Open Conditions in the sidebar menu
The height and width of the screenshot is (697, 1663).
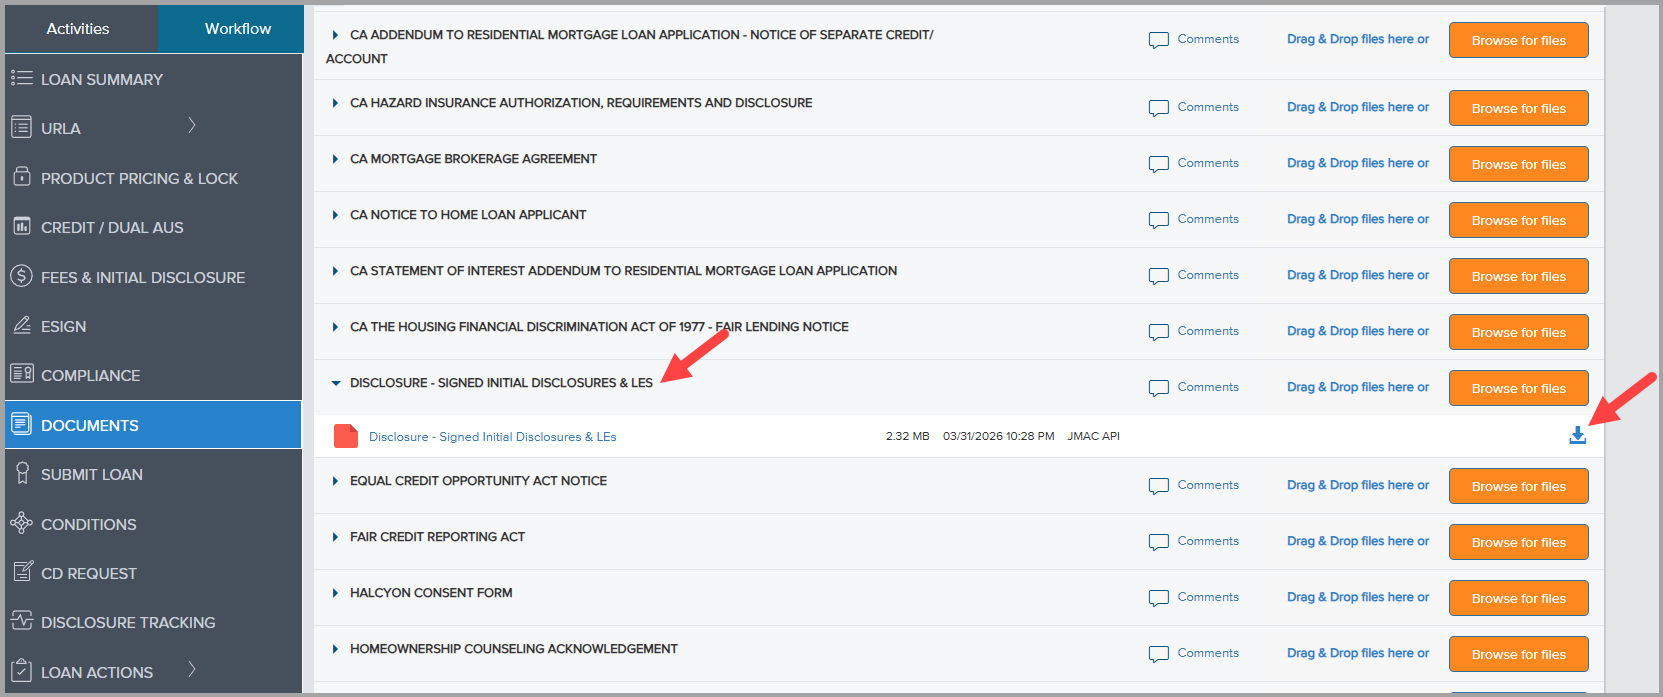[89, 524]
